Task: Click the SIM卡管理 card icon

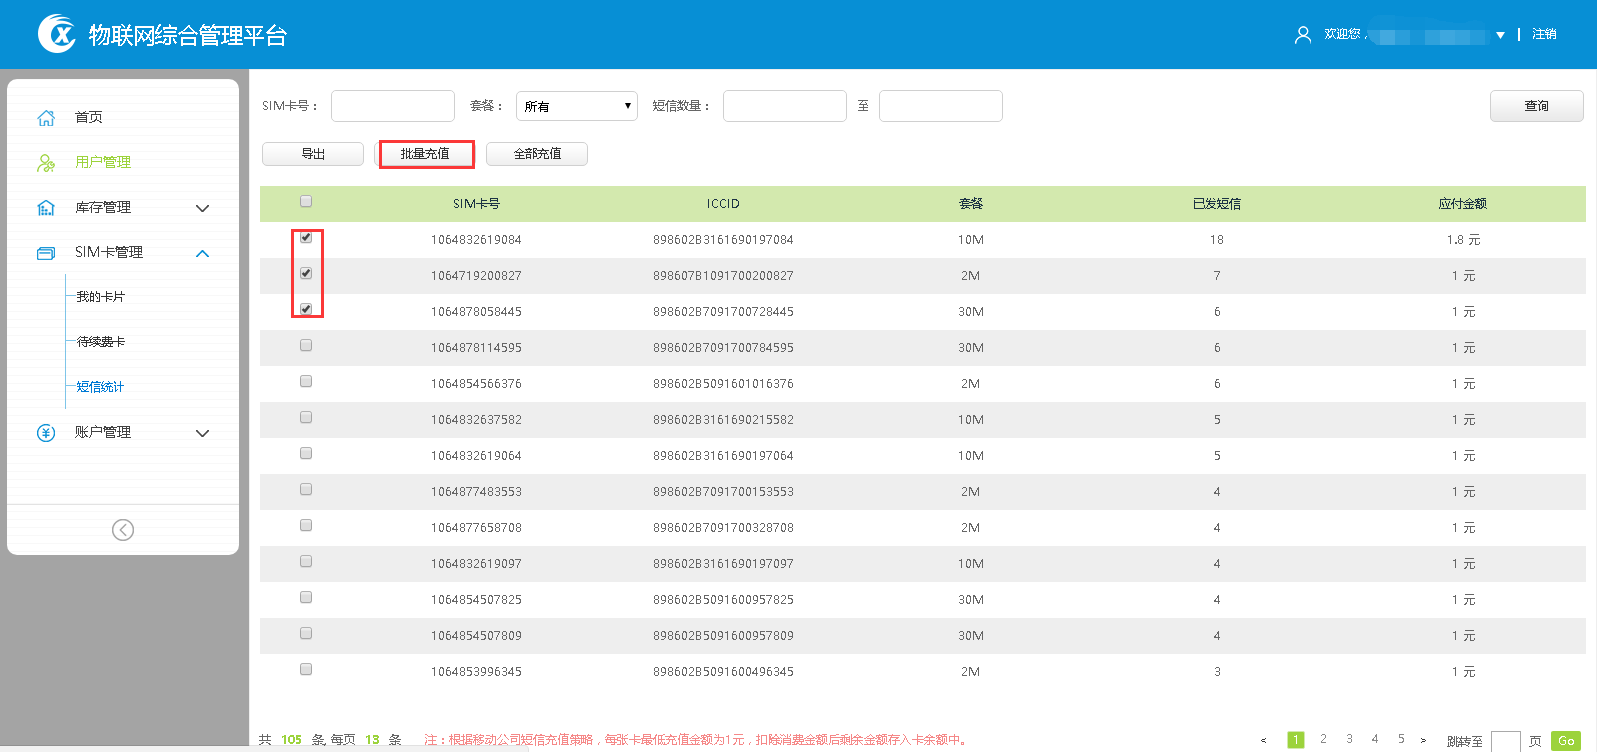Action: 46,253
